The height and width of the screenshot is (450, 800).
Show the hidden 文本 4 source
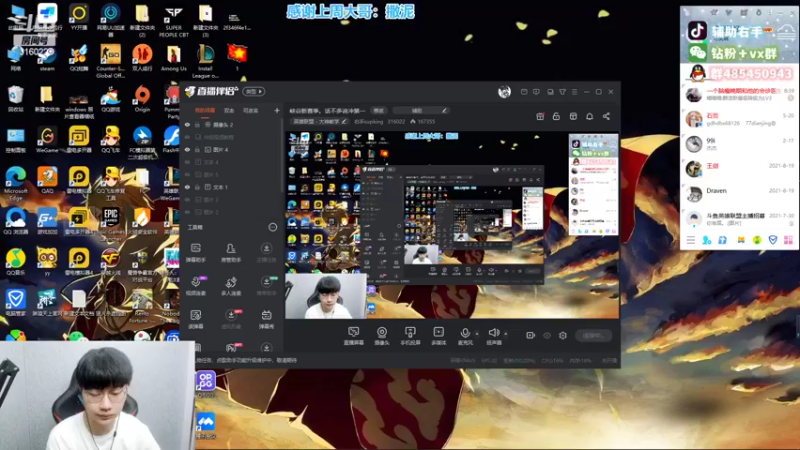point(187,162)
